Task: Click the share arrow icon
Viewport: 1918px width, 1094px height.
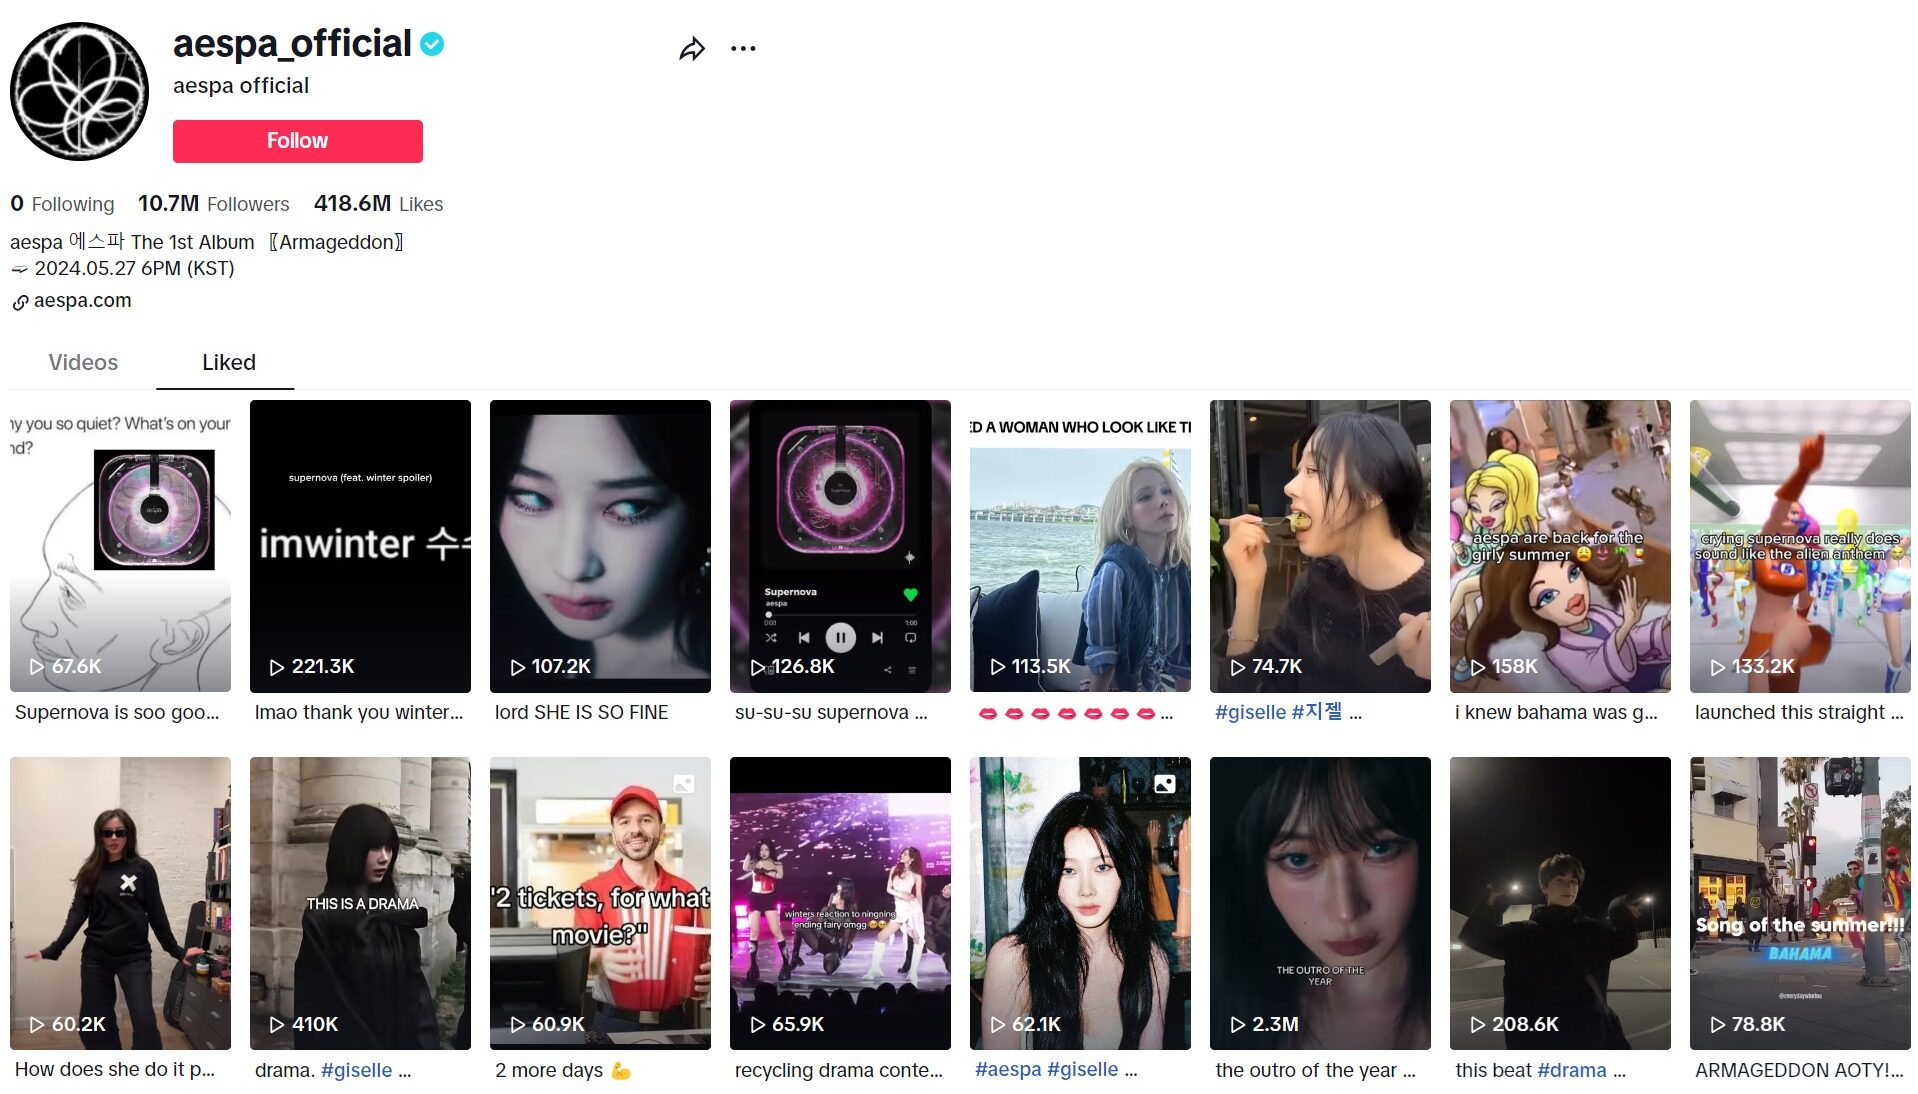Action: (x=692, y=49)
